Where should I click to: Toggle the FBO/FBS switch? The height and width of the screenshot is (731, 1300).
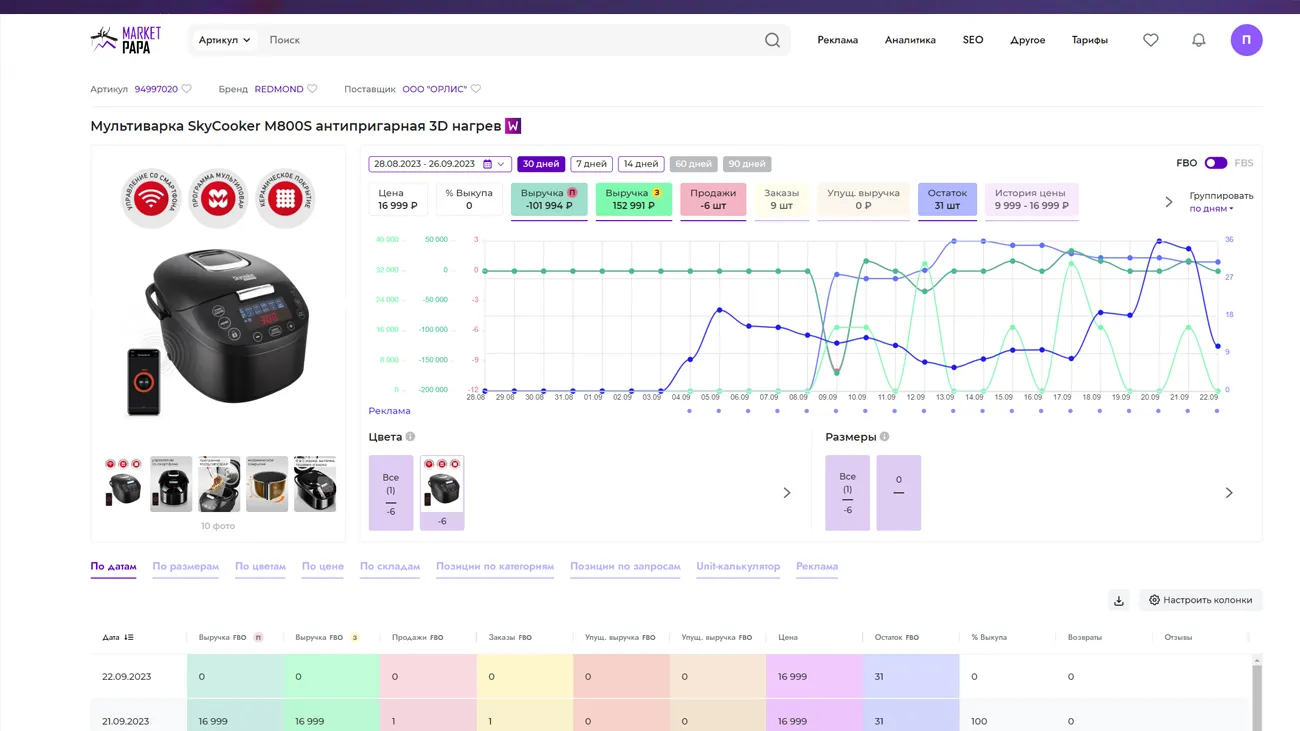(x=1215, y=163)
